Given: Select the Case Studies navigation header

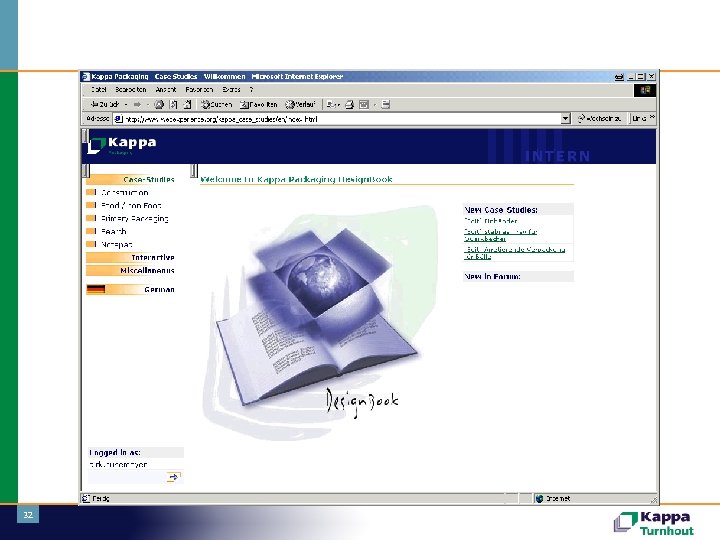Looking at the screenshot, I should pos(130,180).
